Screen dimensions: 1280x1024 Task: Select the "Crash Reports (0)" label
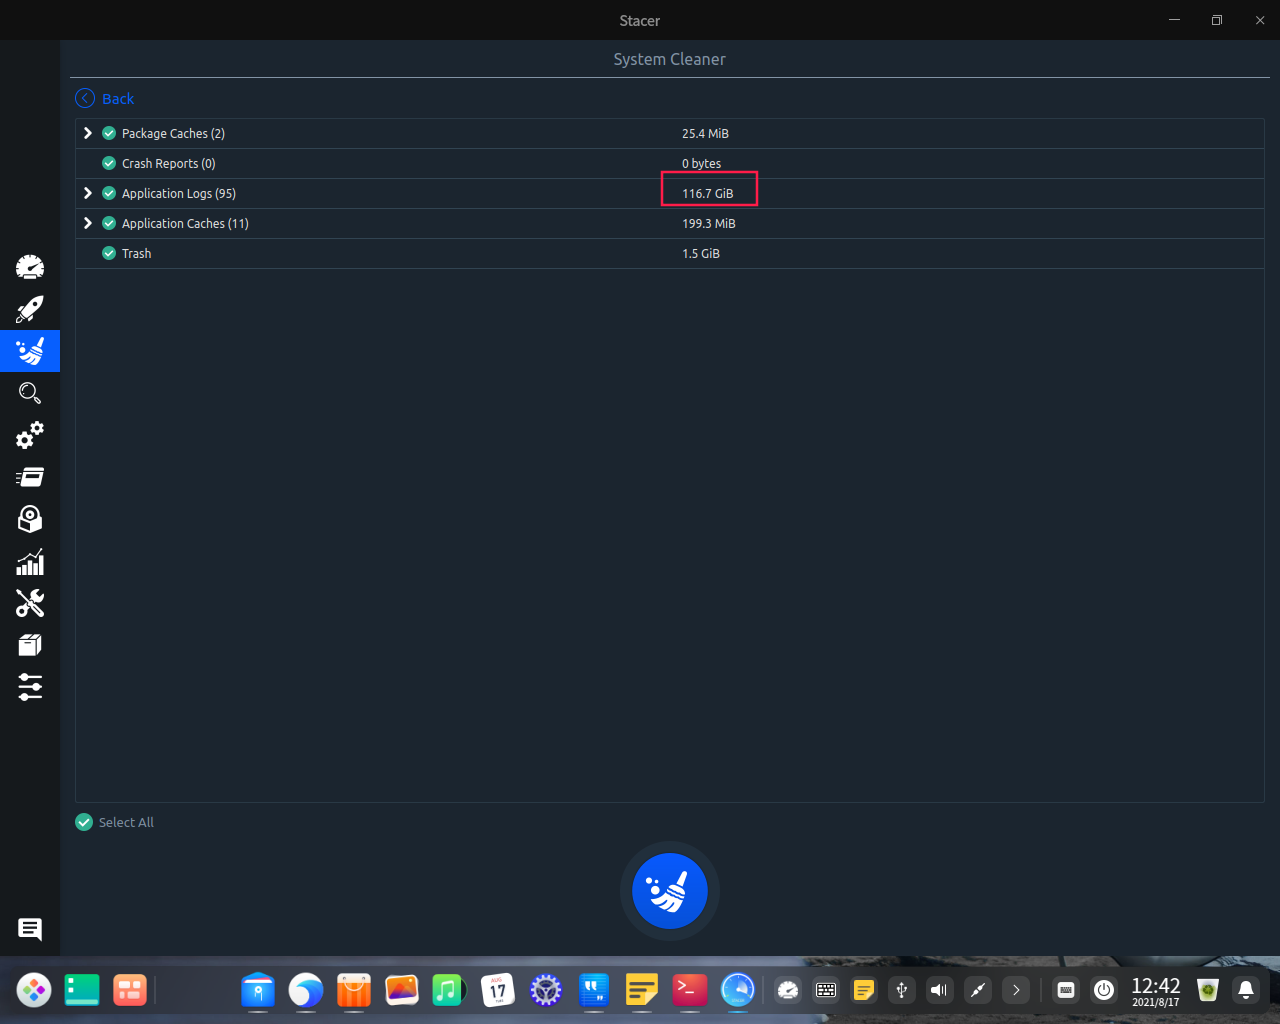pyautogui.click(x=168, y=163)
